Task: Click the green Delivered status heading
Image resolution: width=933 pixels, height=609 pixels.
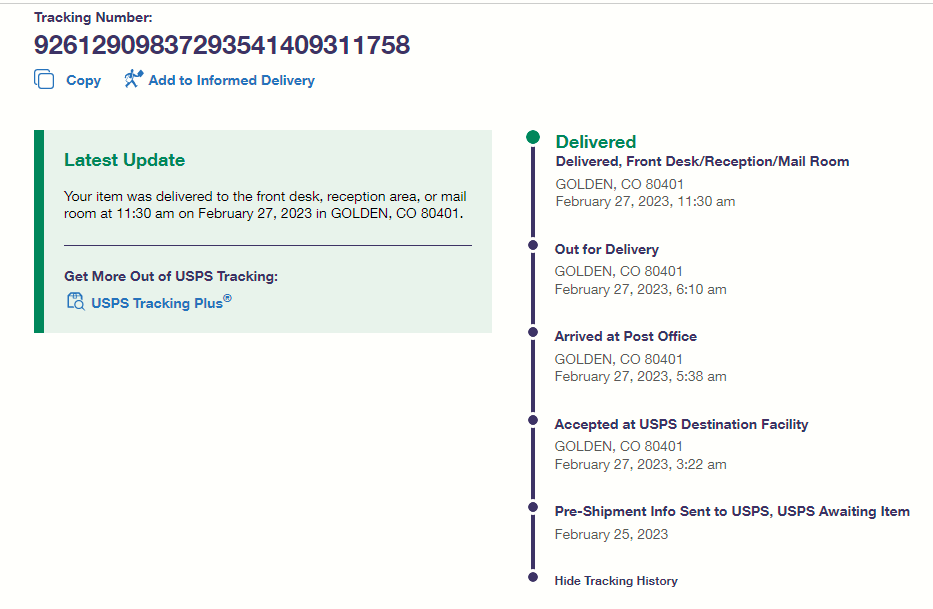Action: [596, 142]
